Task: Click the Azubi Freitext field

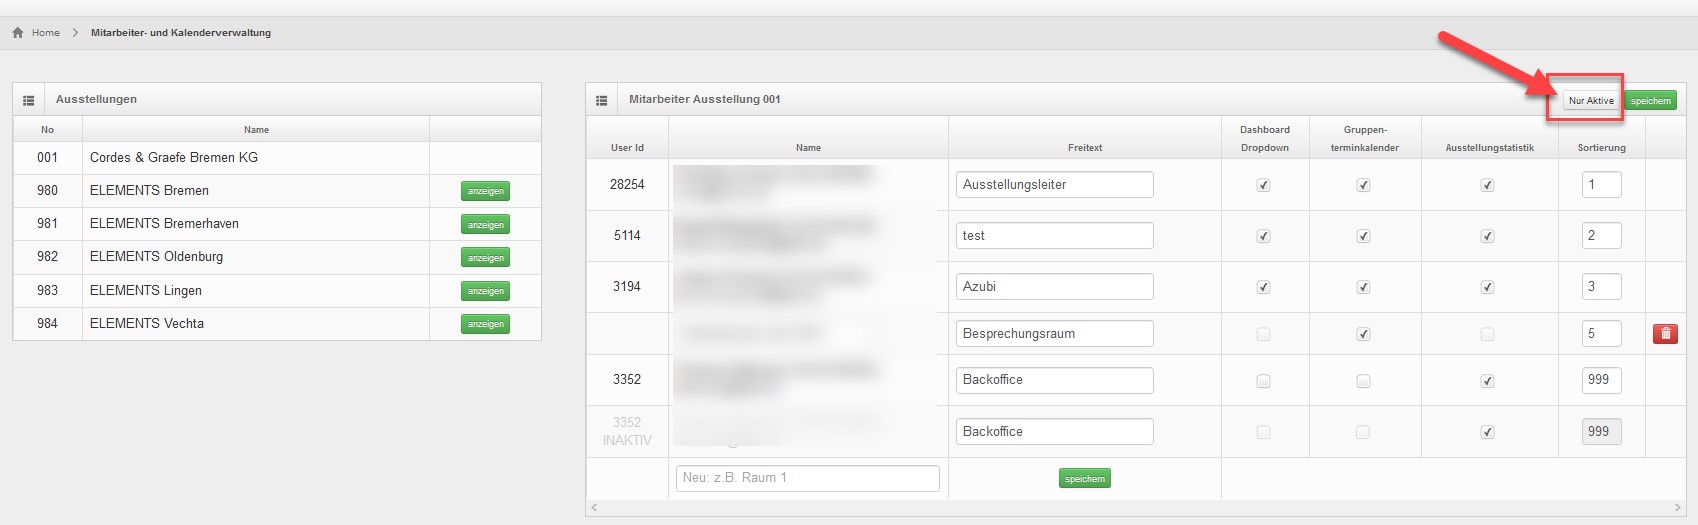Action: [x=1055, y=287]
